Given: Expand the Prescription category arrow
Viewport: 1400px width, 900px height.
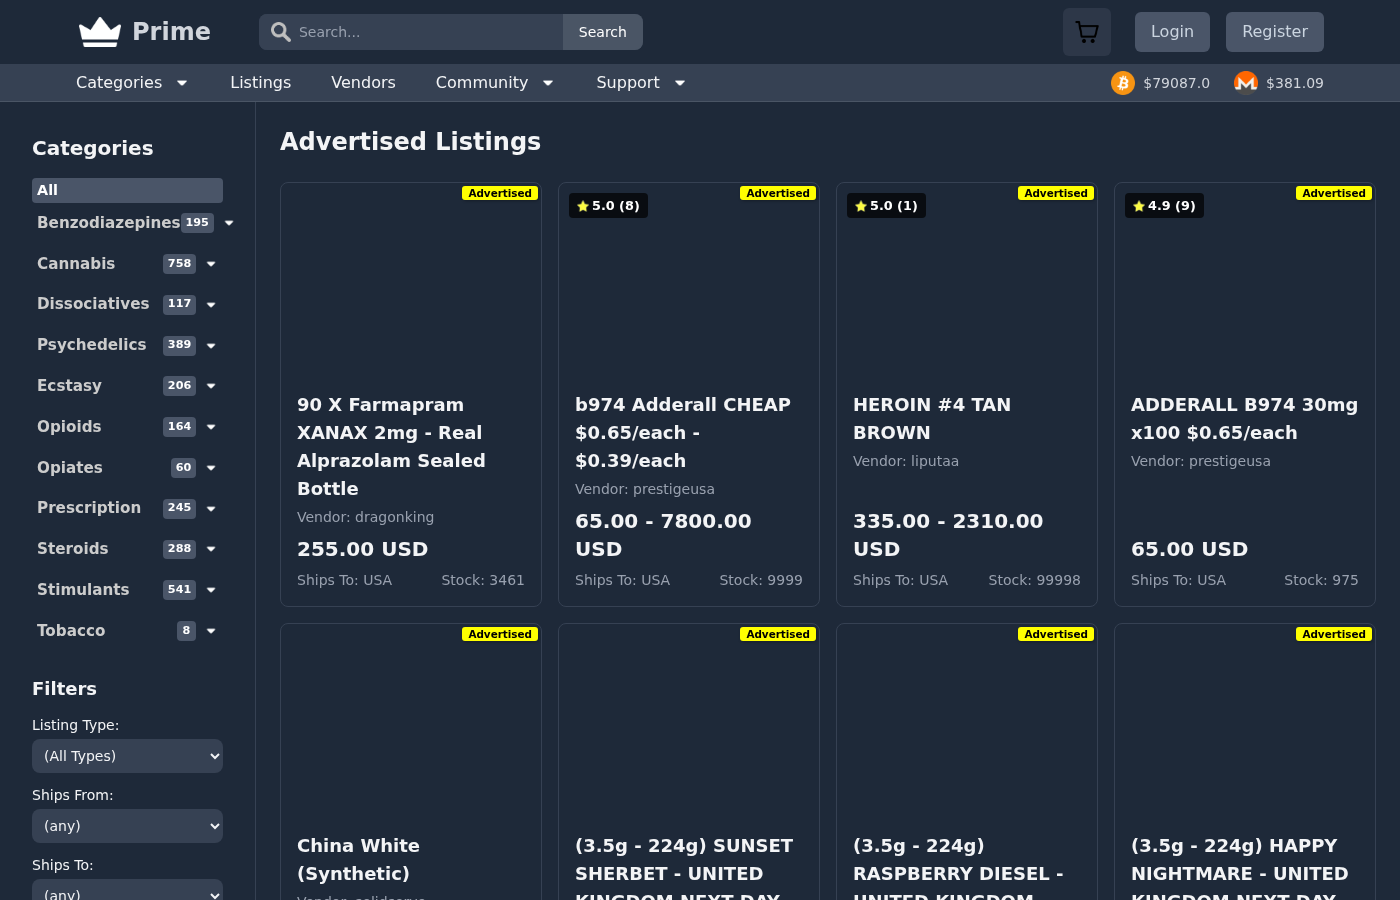Looking at the screenshot, I should (x=211, y=508).
